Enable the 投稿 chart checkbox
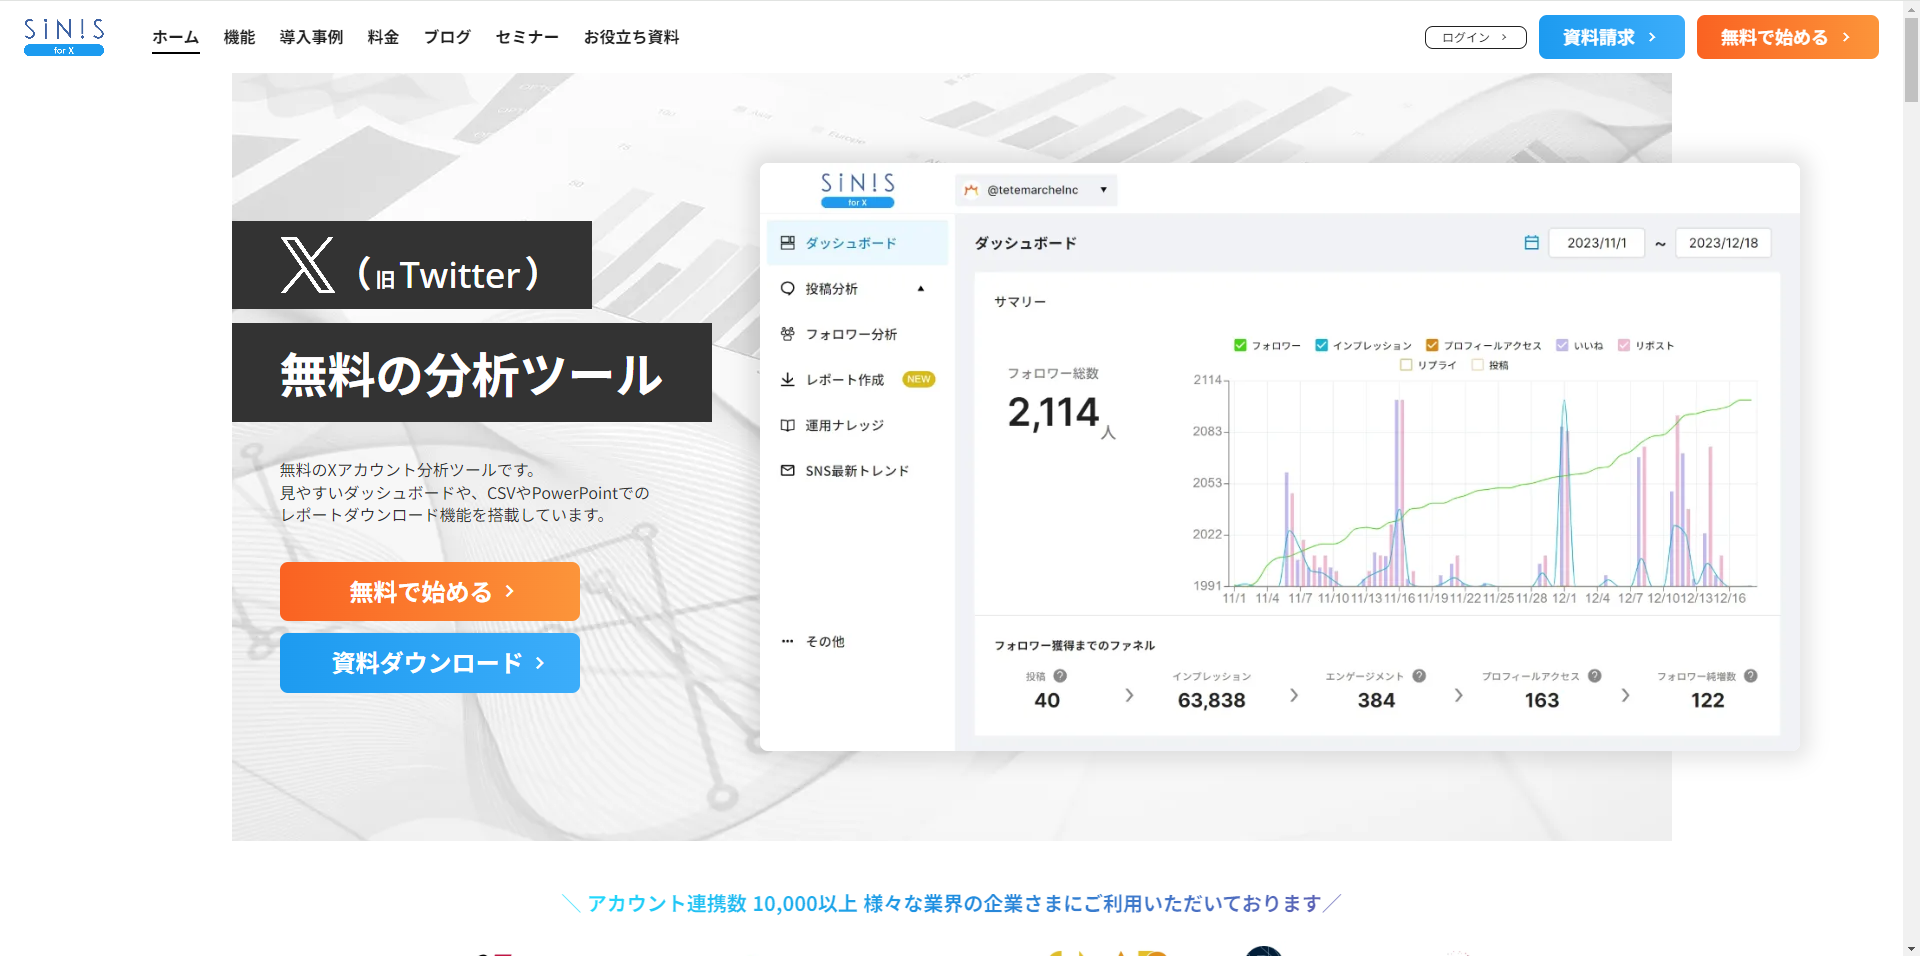 pos(1477,365)
